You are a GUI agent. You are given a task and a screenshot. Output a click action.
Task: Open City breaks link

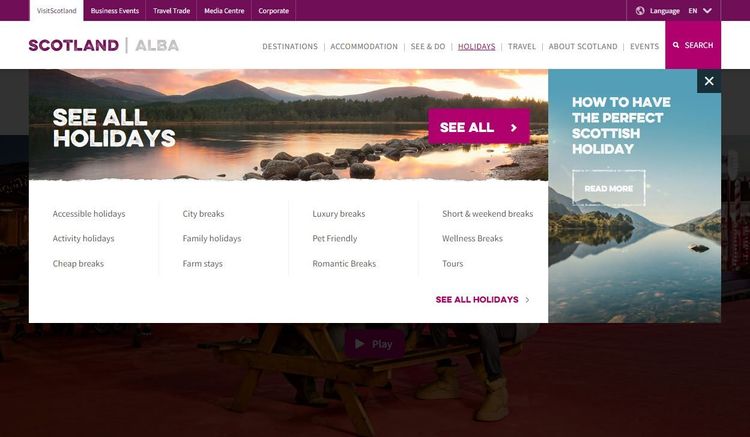point(203,214)
